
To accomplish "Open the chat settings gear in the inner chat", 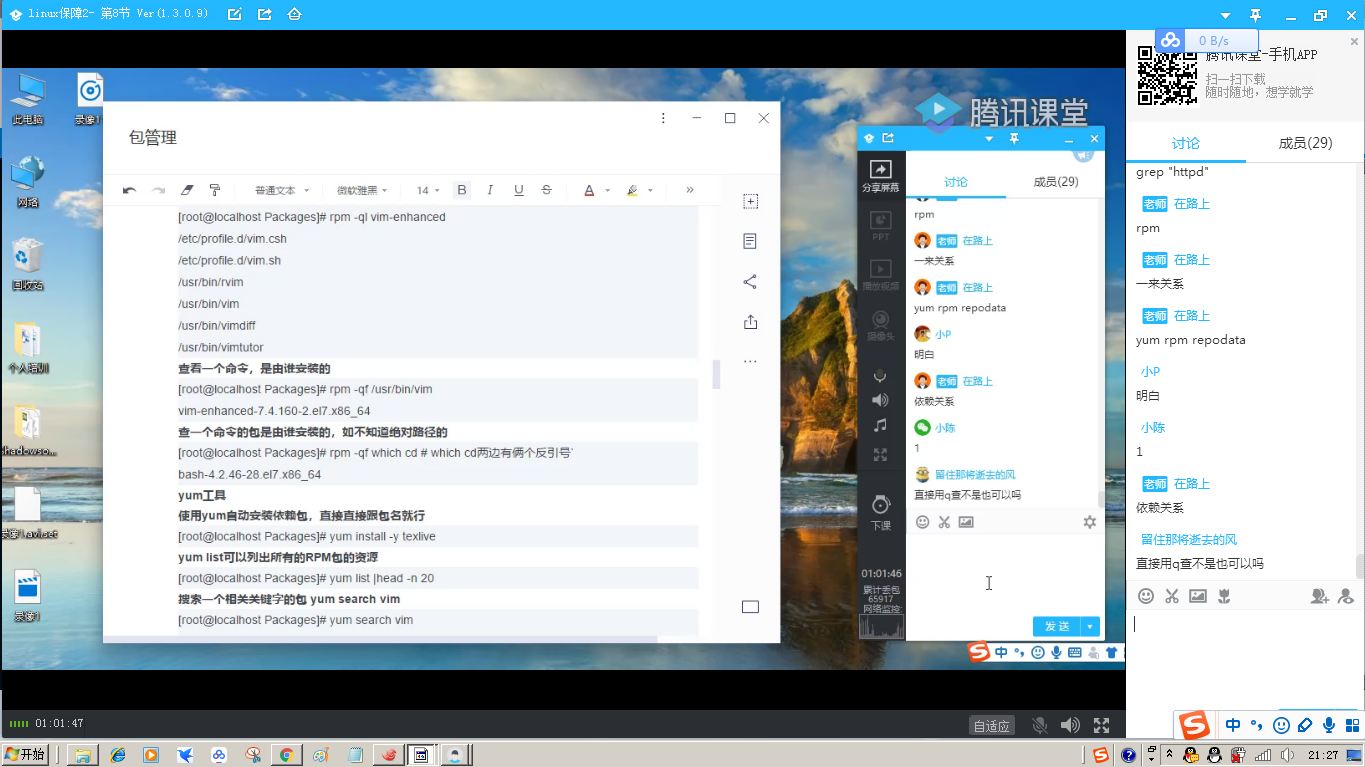I will tap(1089, 522).
